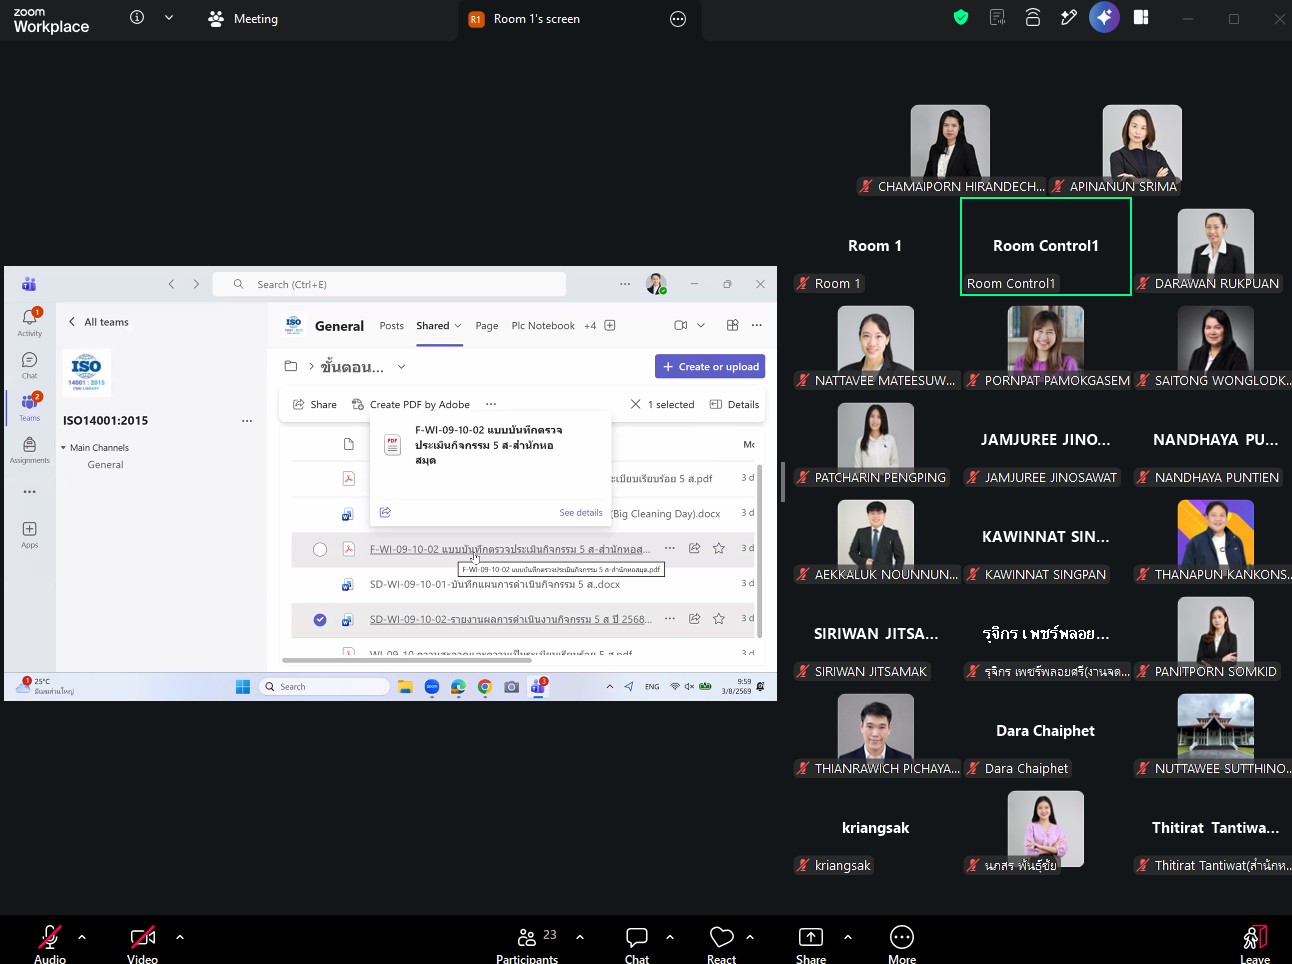Collapse the Main Channels section
Screen dimensions: 1292x964
(63, 448)
